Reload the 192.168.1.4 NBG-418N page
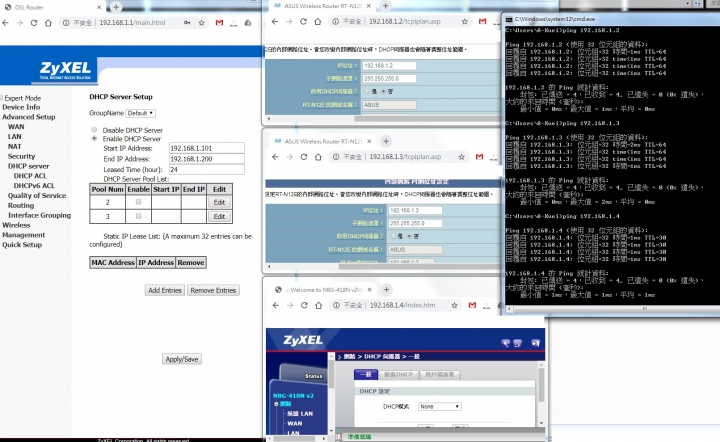 (304, 305)
